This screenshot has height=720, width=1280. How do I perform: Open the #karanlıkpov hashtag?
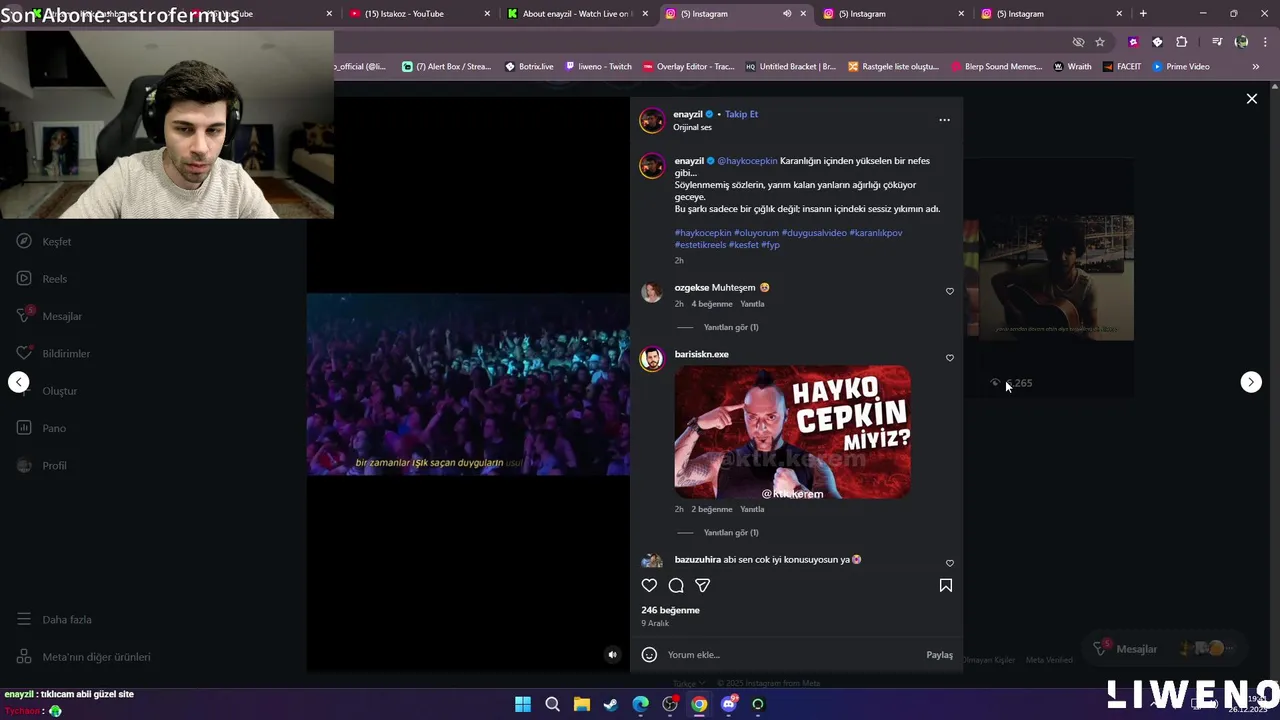click(876, 233)
